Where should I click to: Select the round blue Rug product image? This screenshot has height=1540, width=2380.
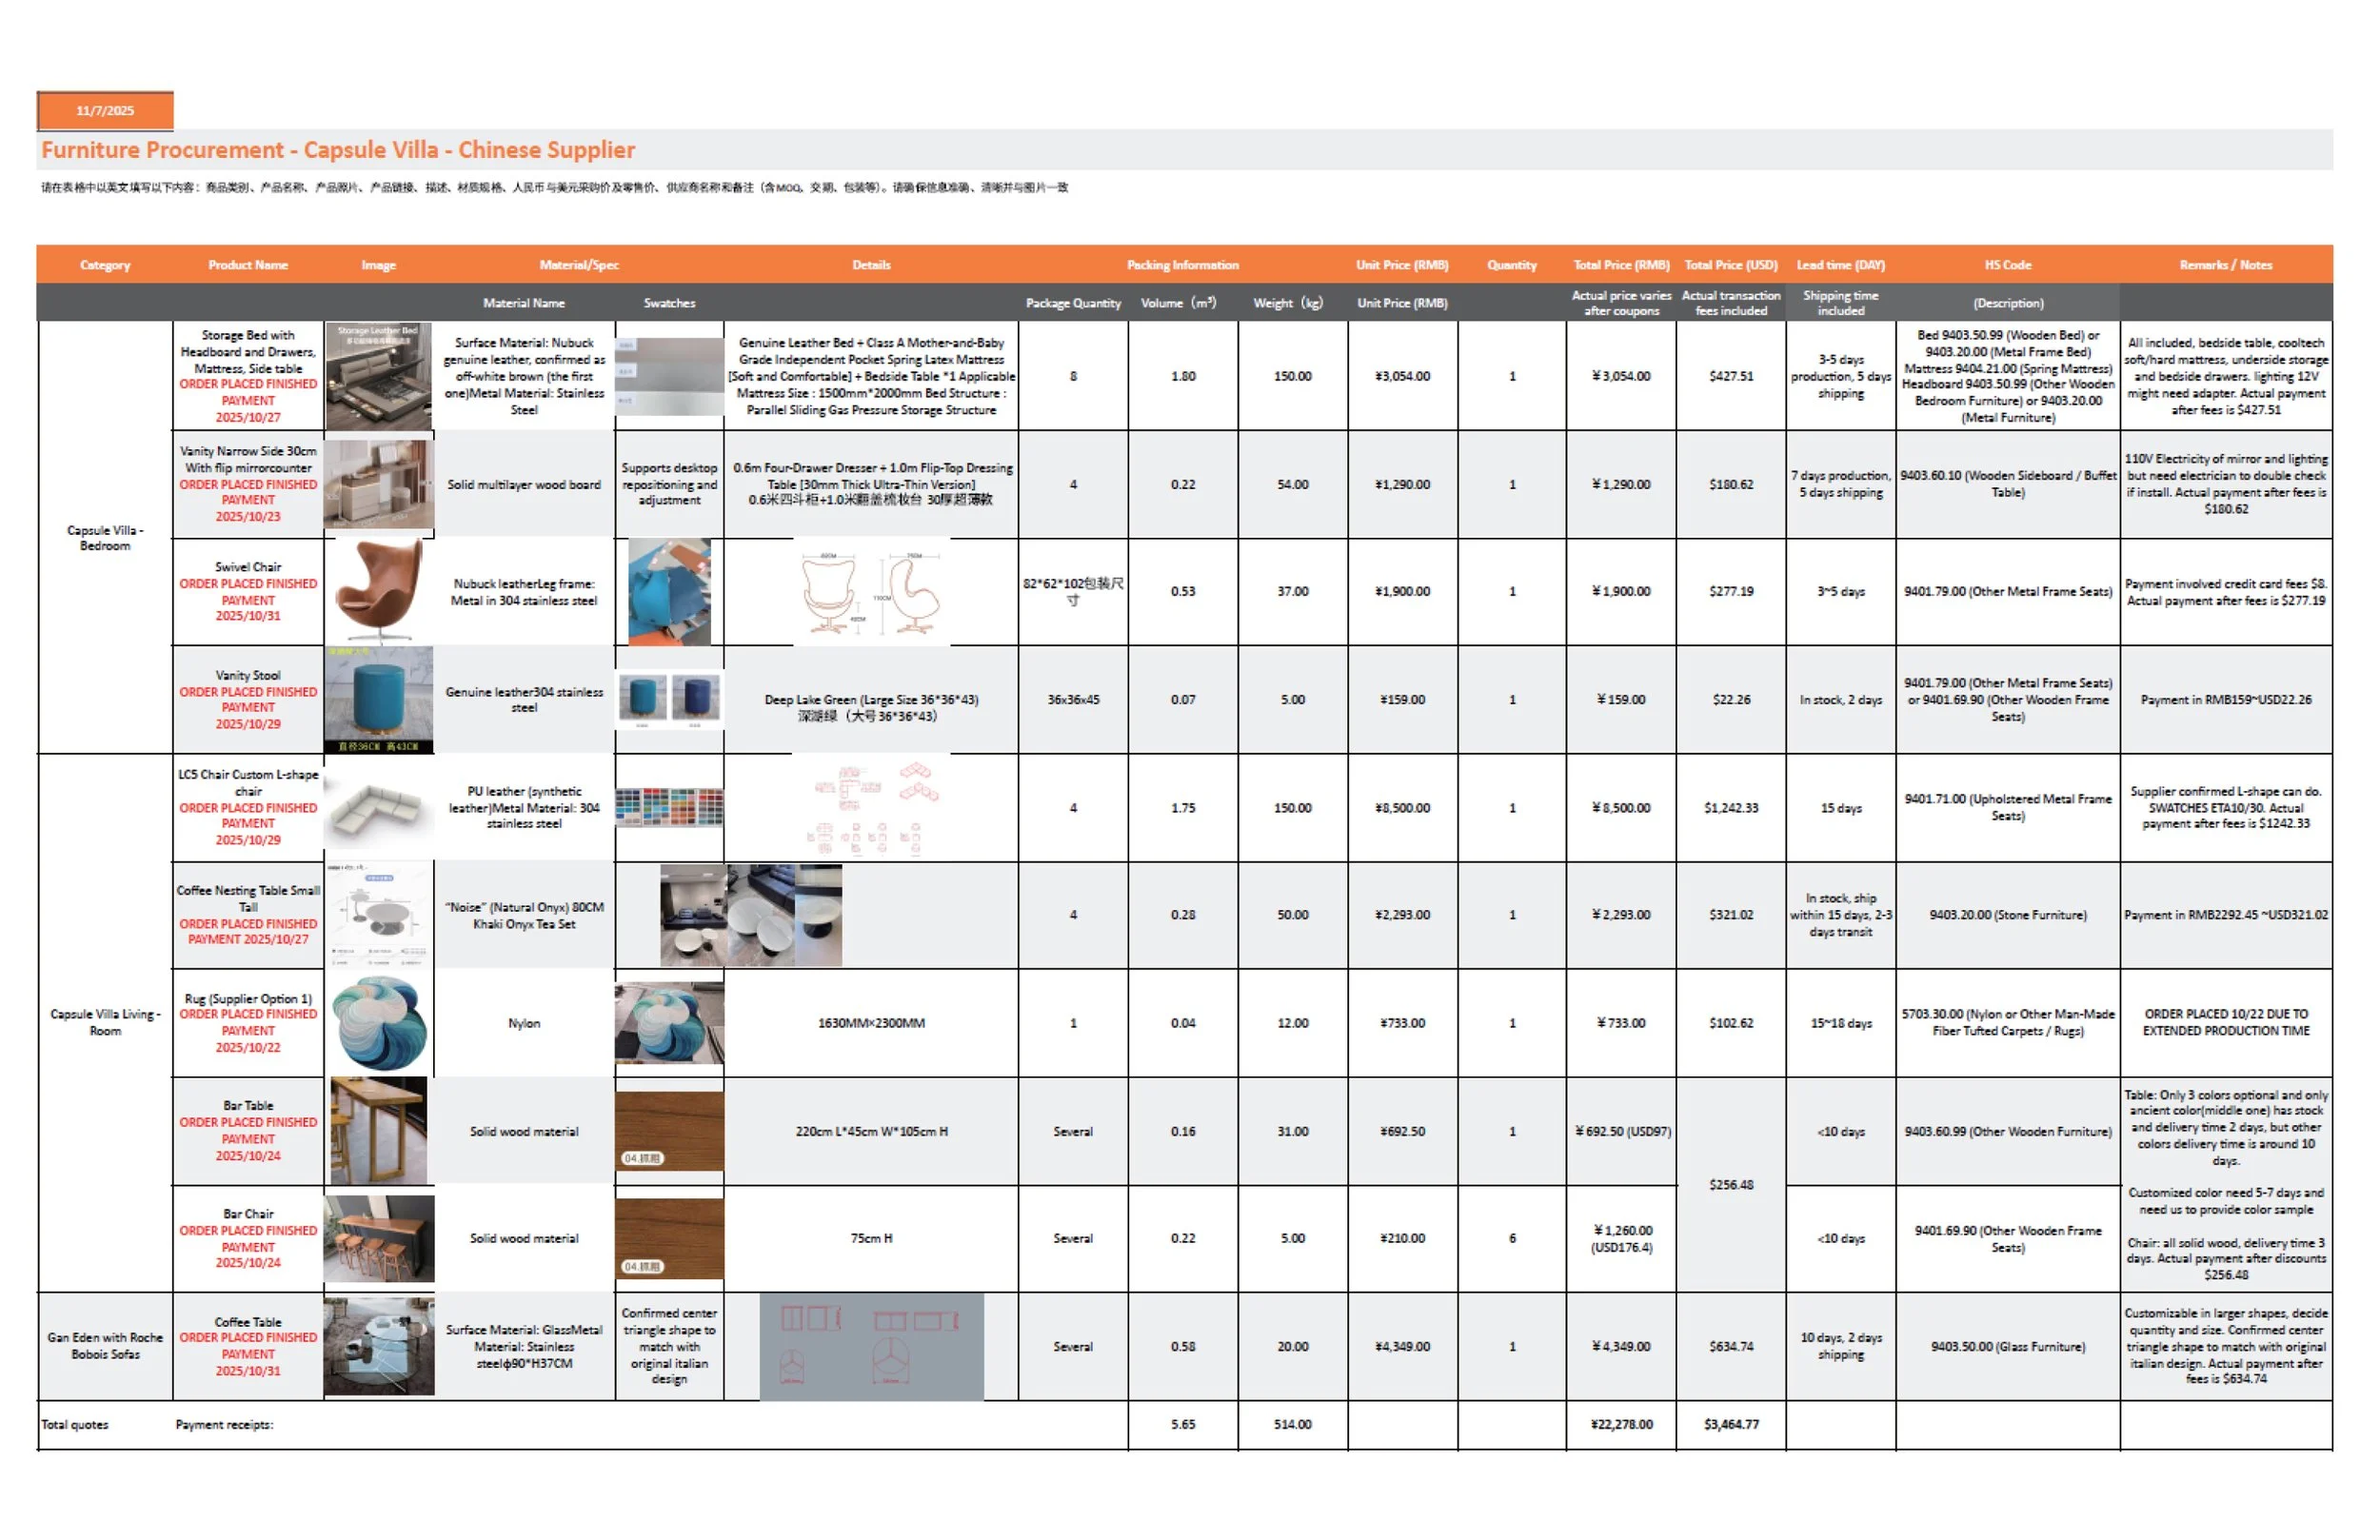pos(378,1023)
